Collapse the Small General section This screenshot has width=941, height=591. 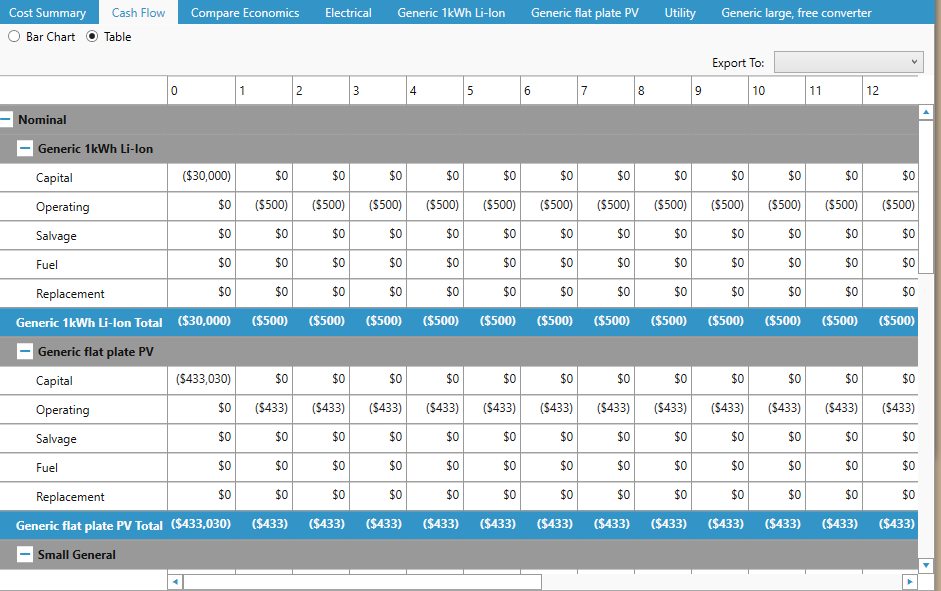[24, 554]
